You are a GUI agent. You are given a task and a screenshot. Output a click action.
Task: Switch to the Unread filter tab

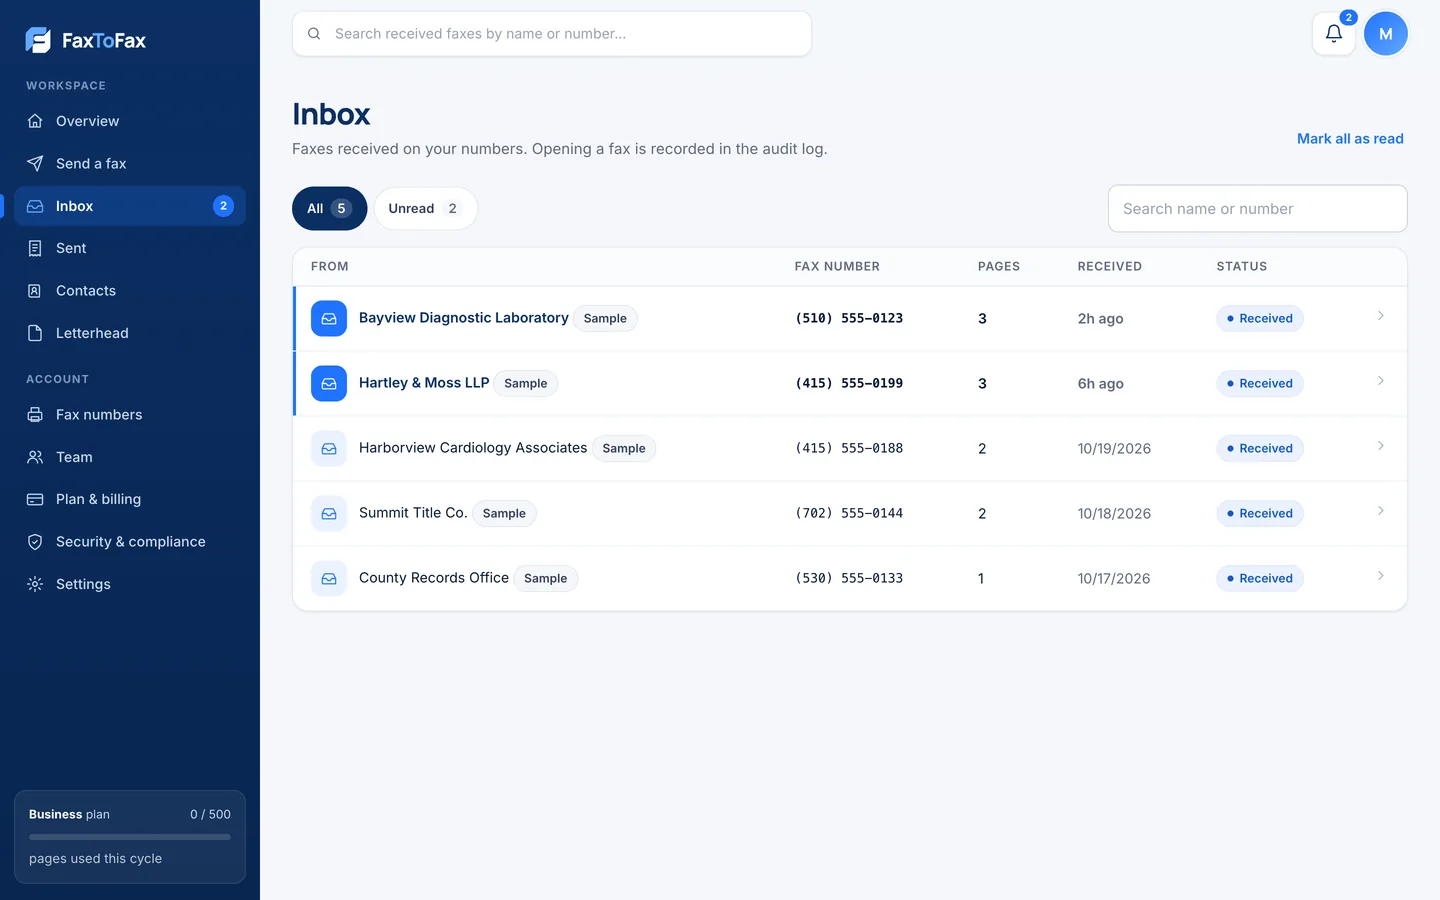tap(425, 209)
